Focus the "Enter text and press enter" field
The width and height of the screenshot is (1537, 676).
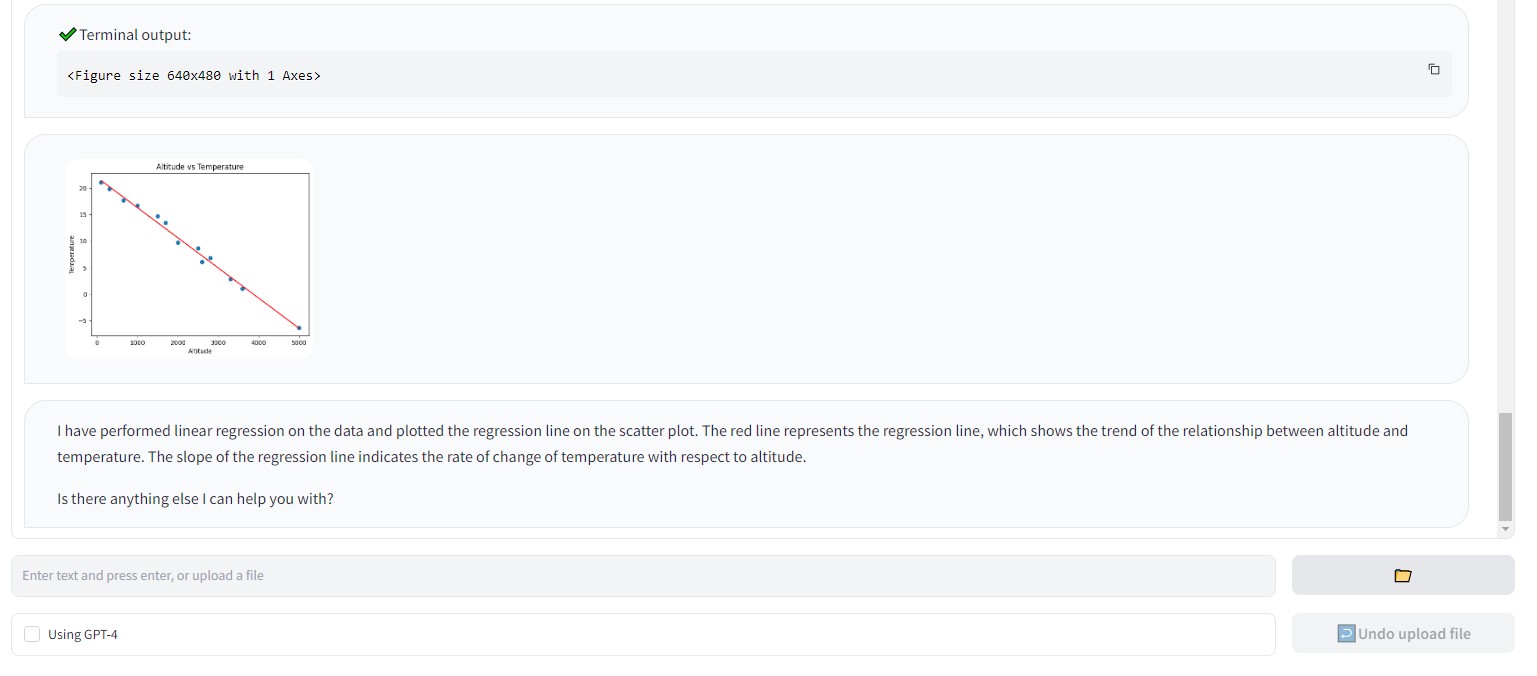(x=642, y=576)
